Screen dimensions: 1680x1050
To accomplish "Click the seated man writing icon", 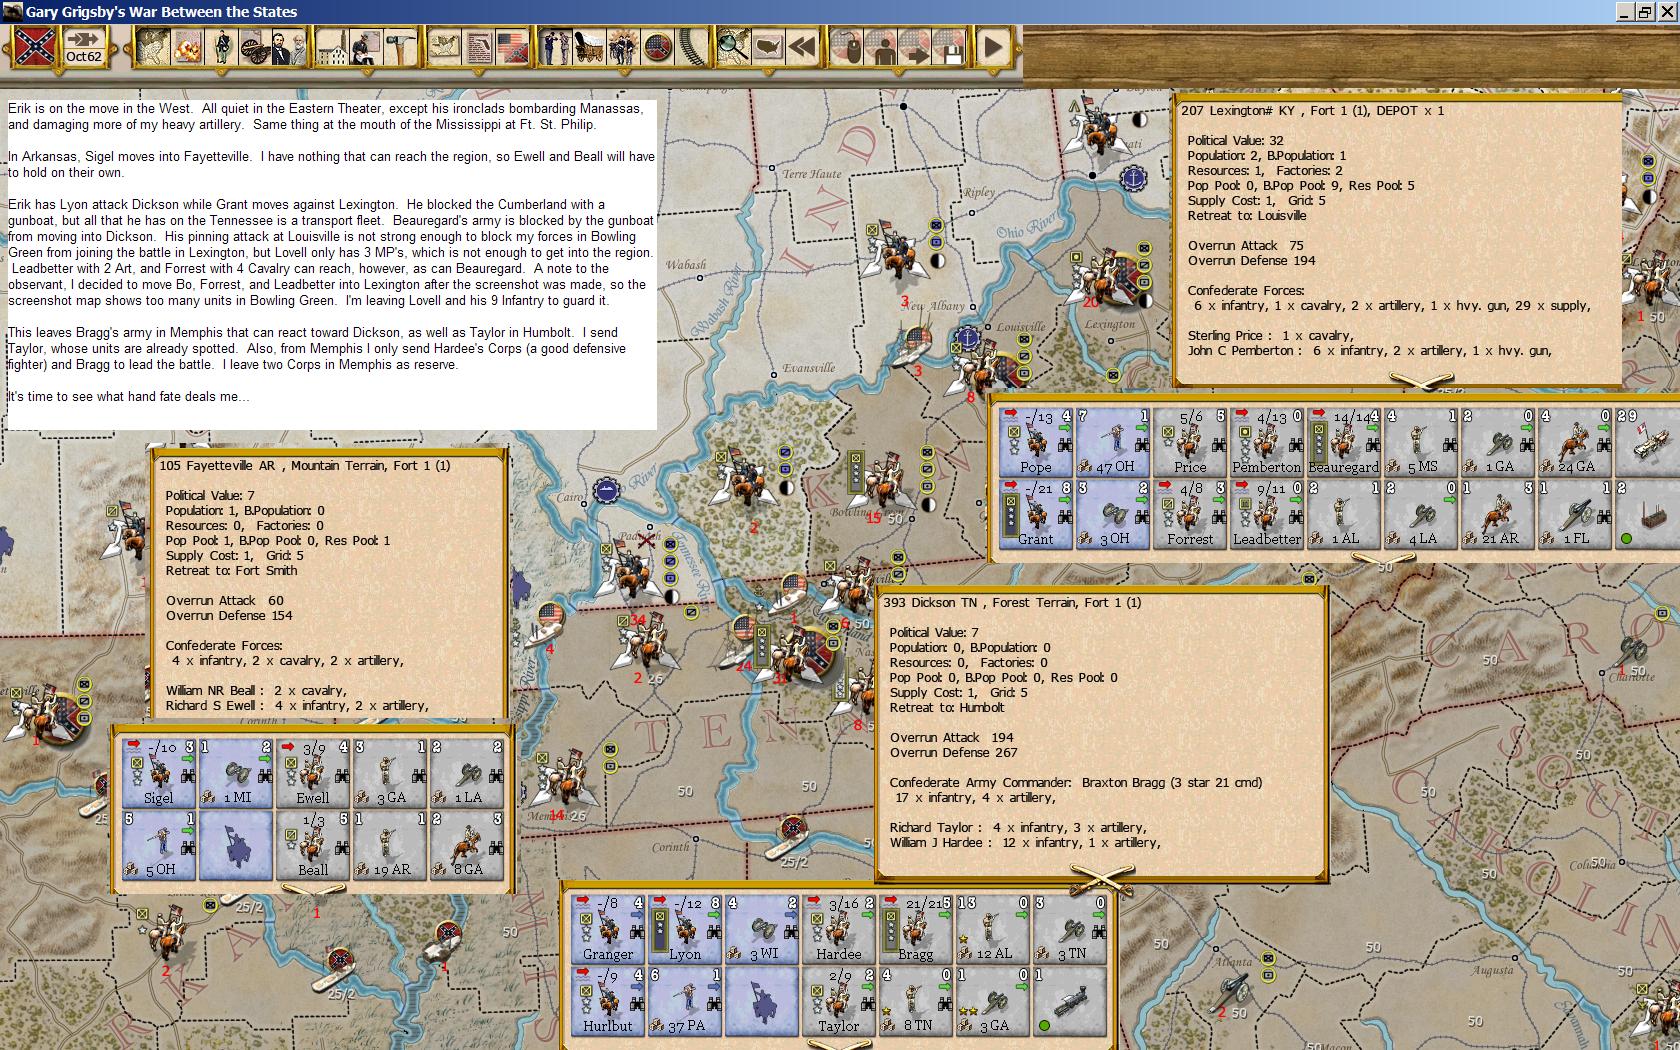I will [366, 46].
